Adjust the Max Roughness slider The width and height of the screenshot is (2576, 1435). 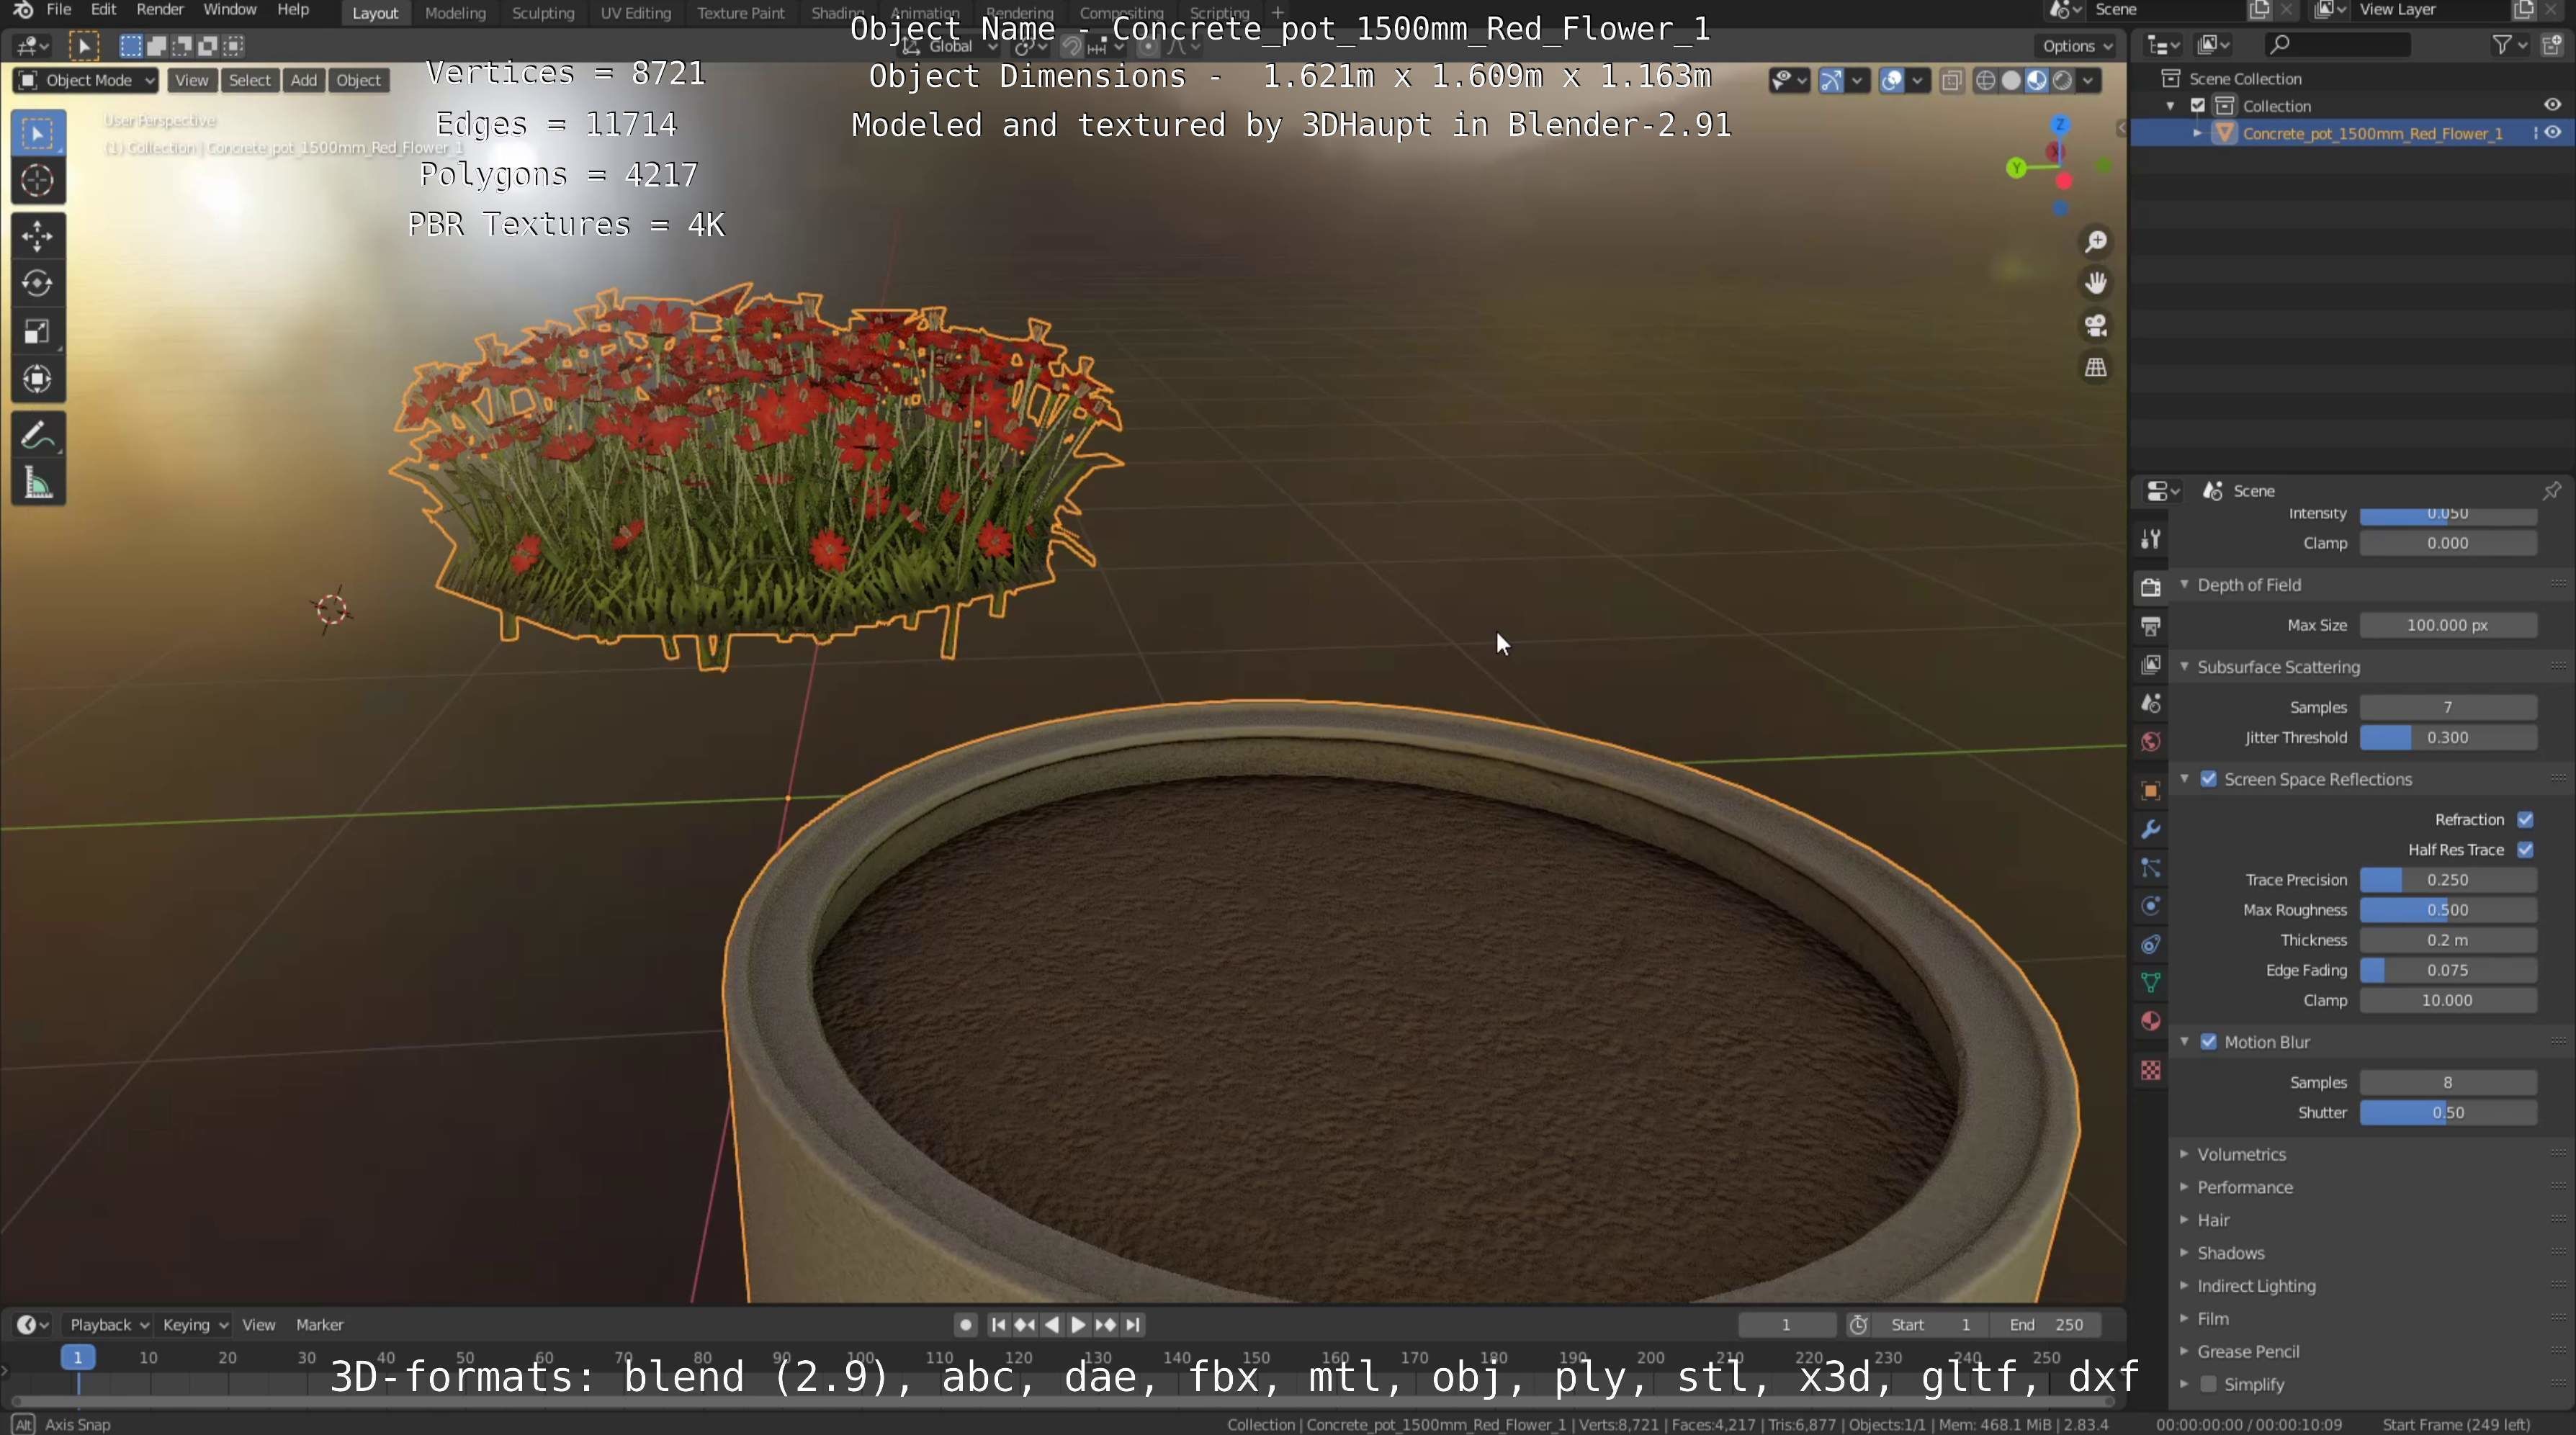(x=2447, y=910)
